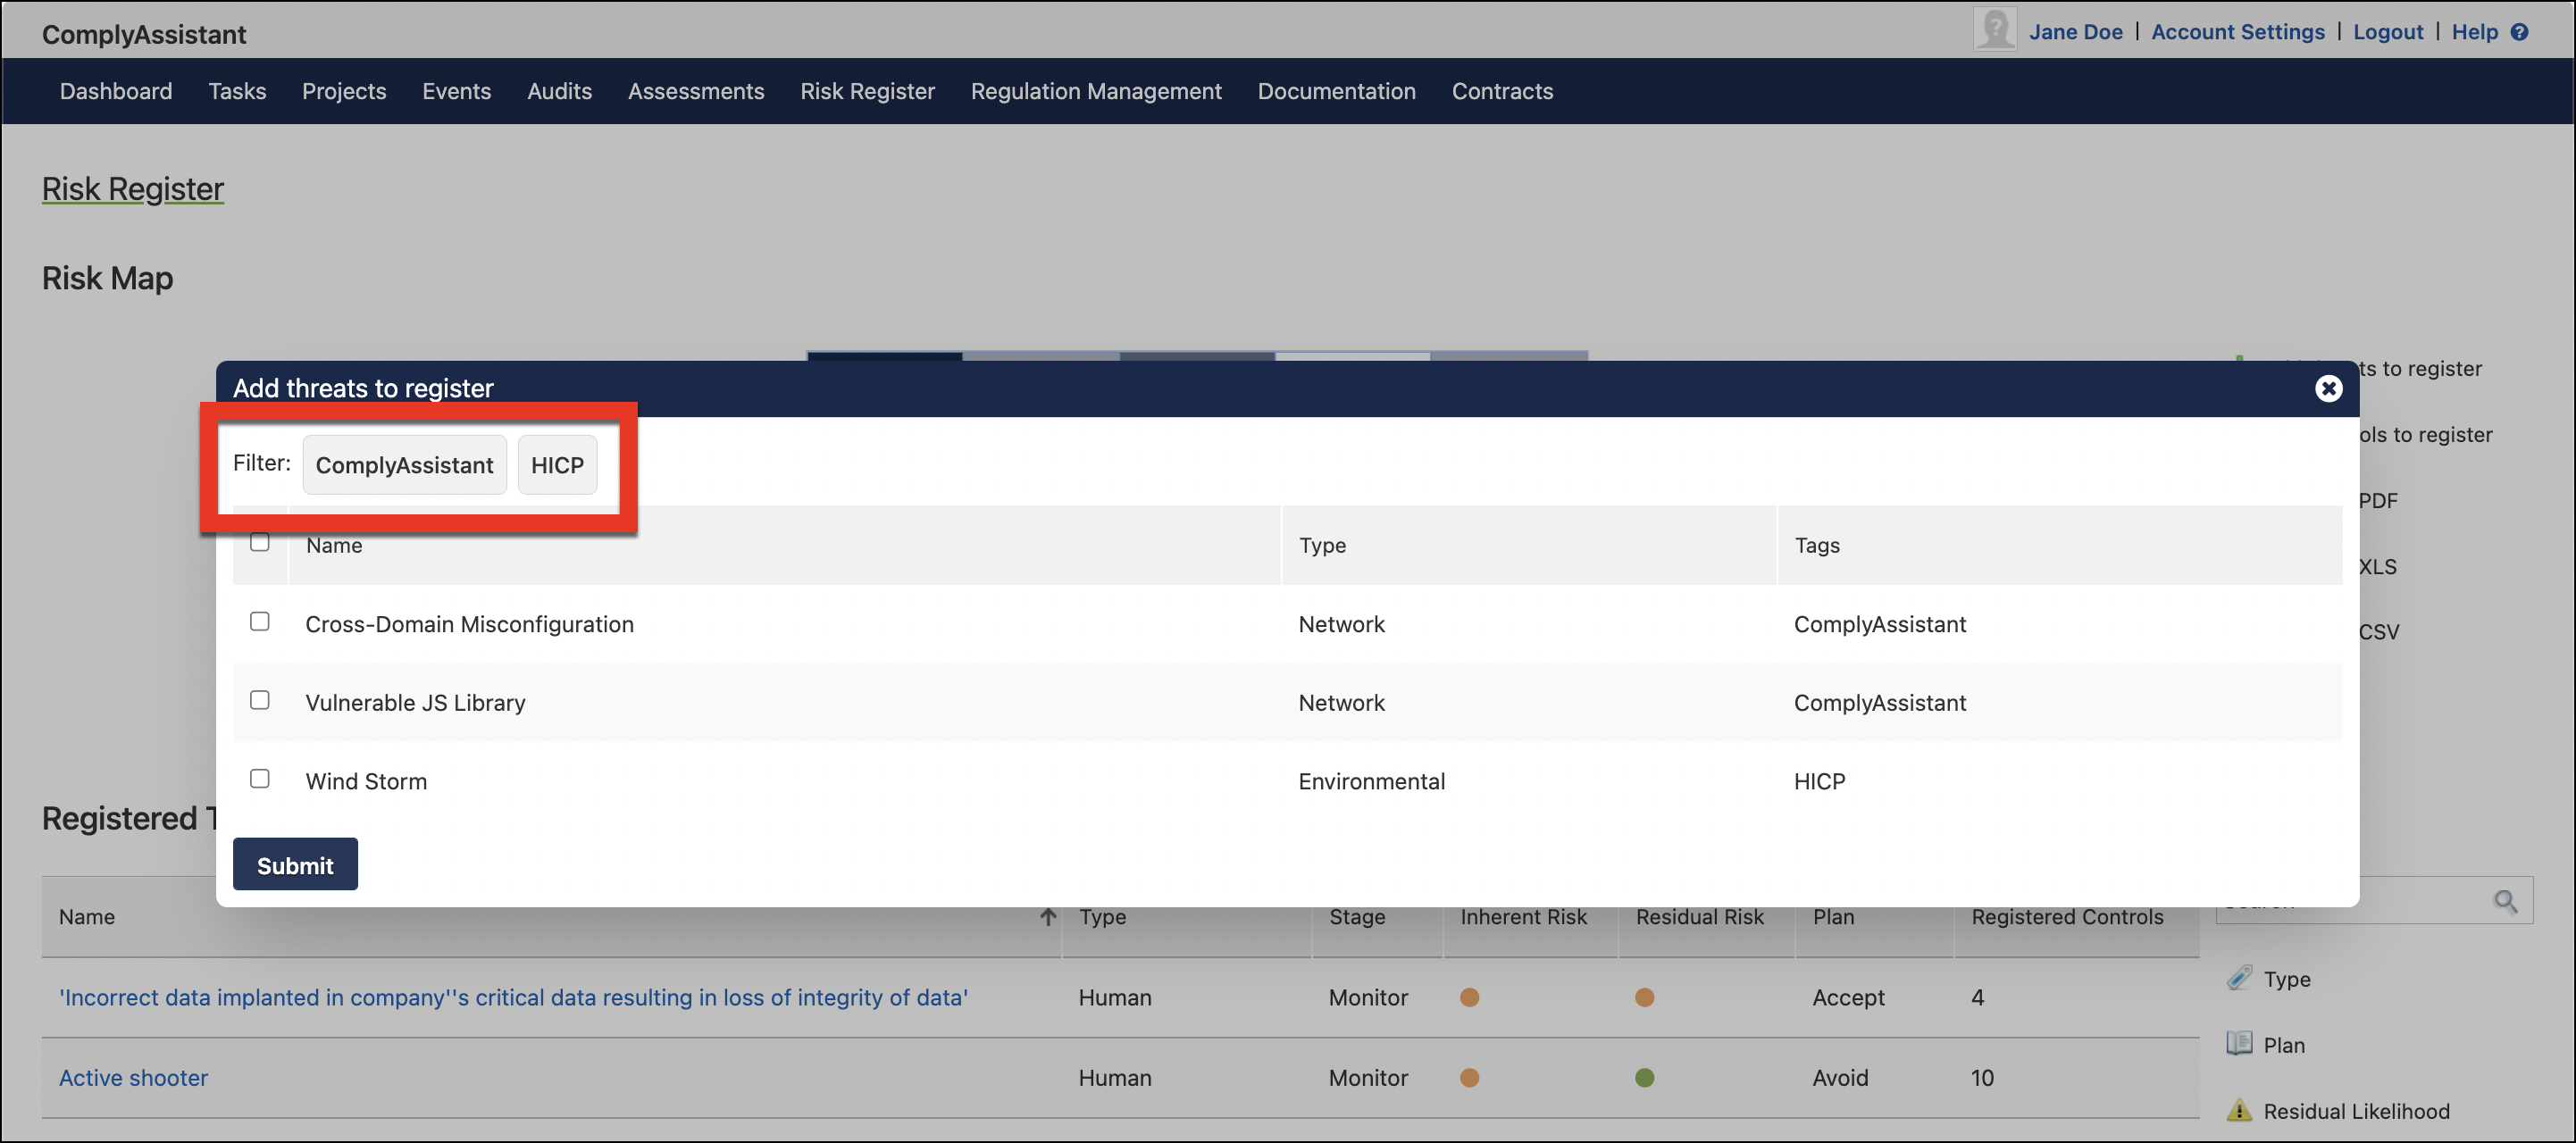Submit the selected threats

pyautogui.click(x=295, y=864)
